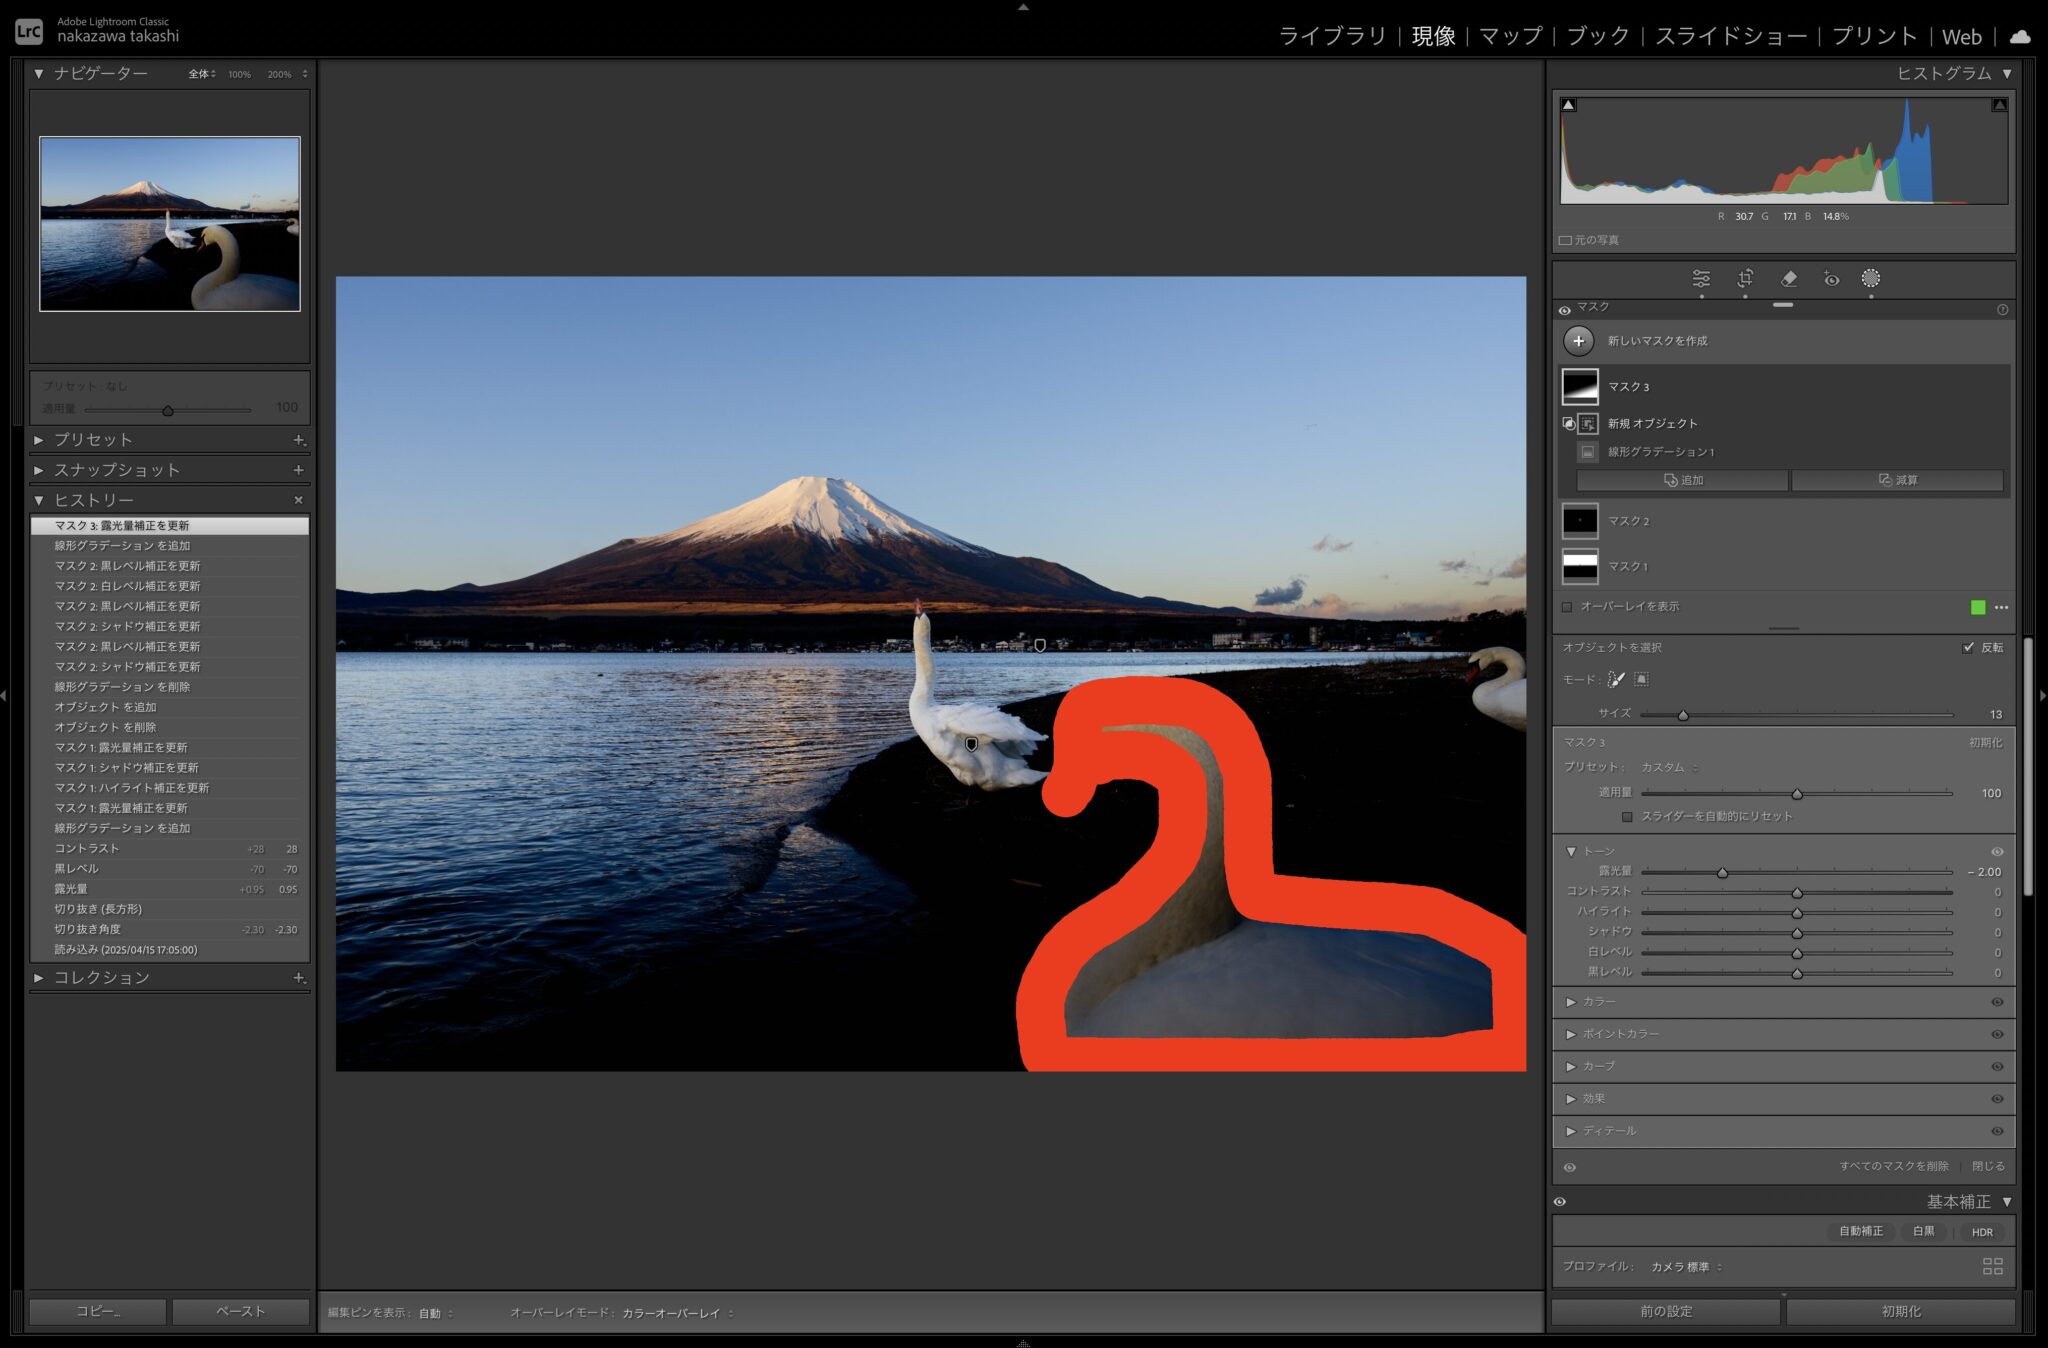
Task: Enable オーバーレイを表示 checkbox
Action: tap(1567, 607)
